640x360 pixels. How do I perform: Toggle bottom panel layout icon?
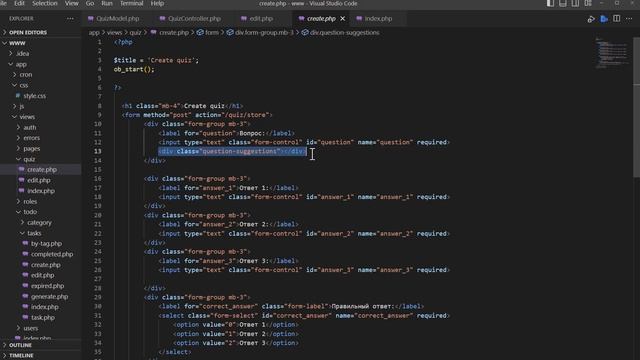click(x=563, y=3)
